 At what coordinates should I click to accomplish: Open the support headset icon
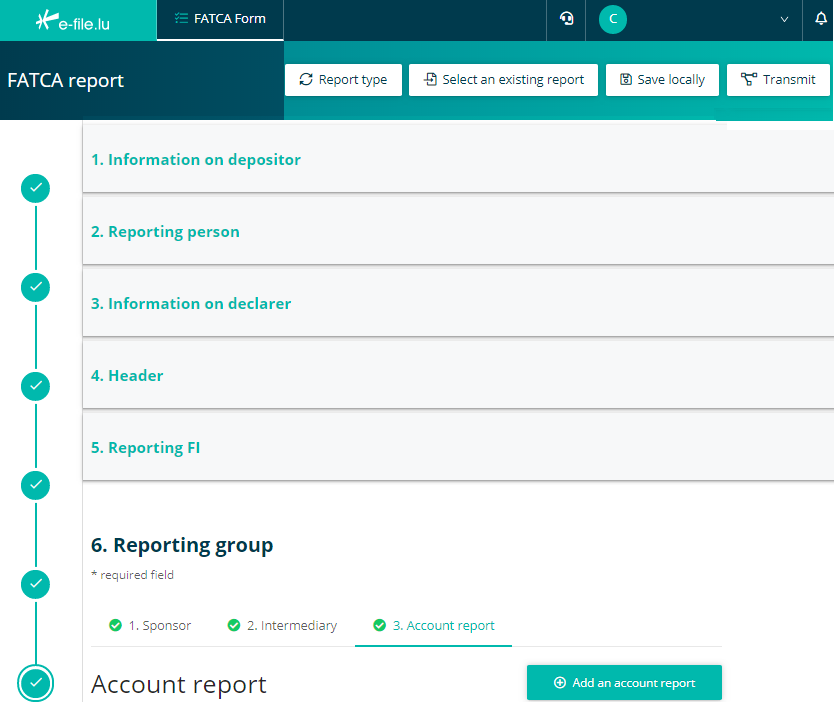[566, 19]
